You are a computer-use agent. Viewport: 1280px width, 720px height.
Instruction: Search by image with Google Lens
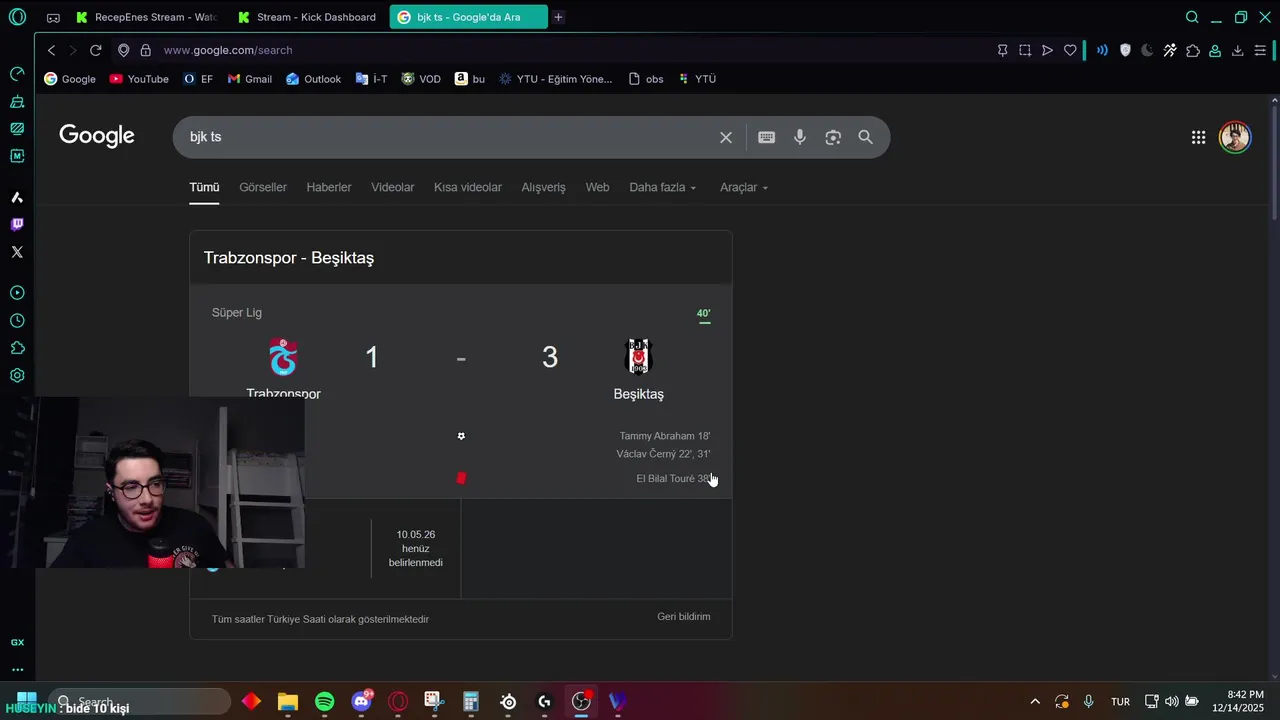point(833,137)
